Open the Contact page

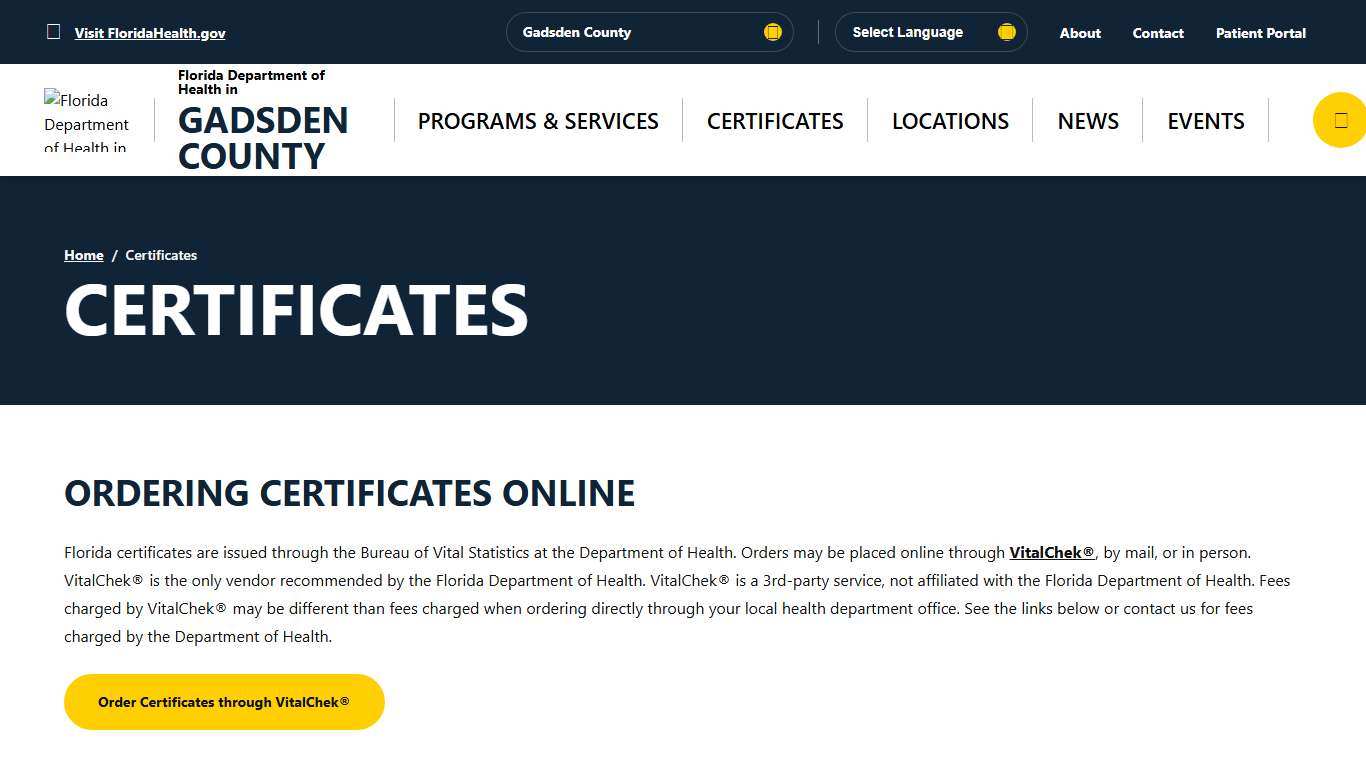tap(1158, 33)
